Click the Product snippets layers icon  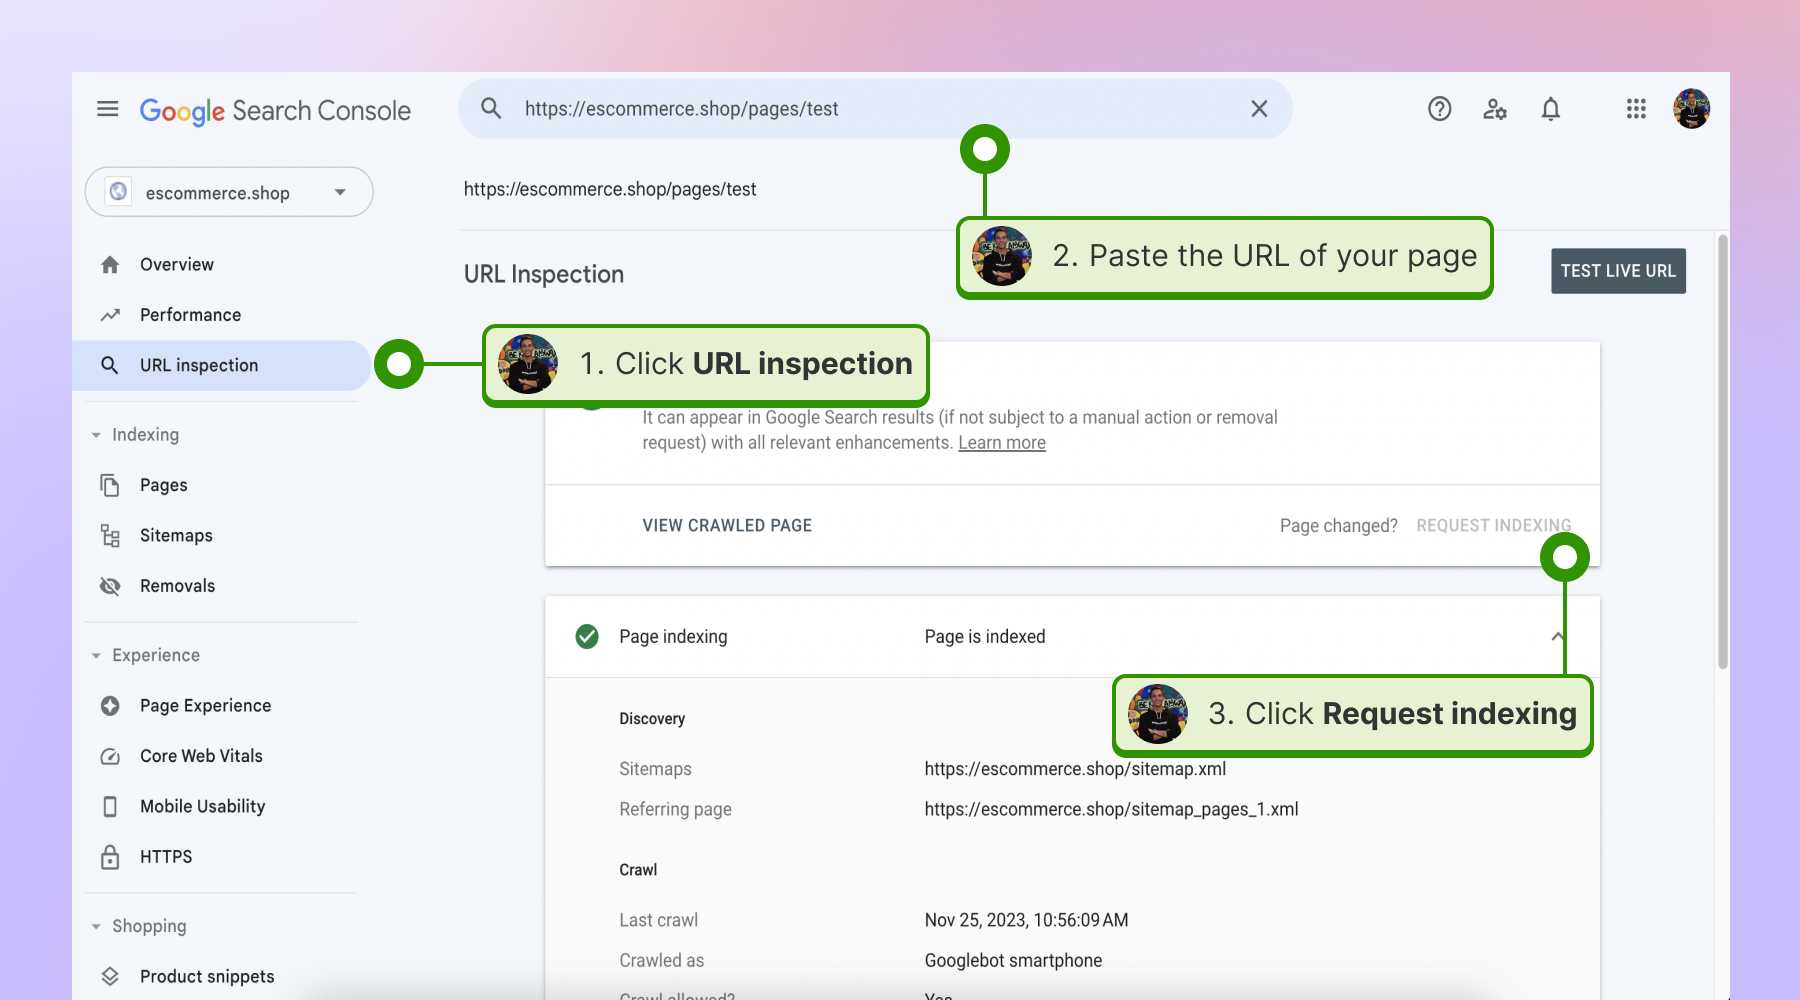[110, 976]
